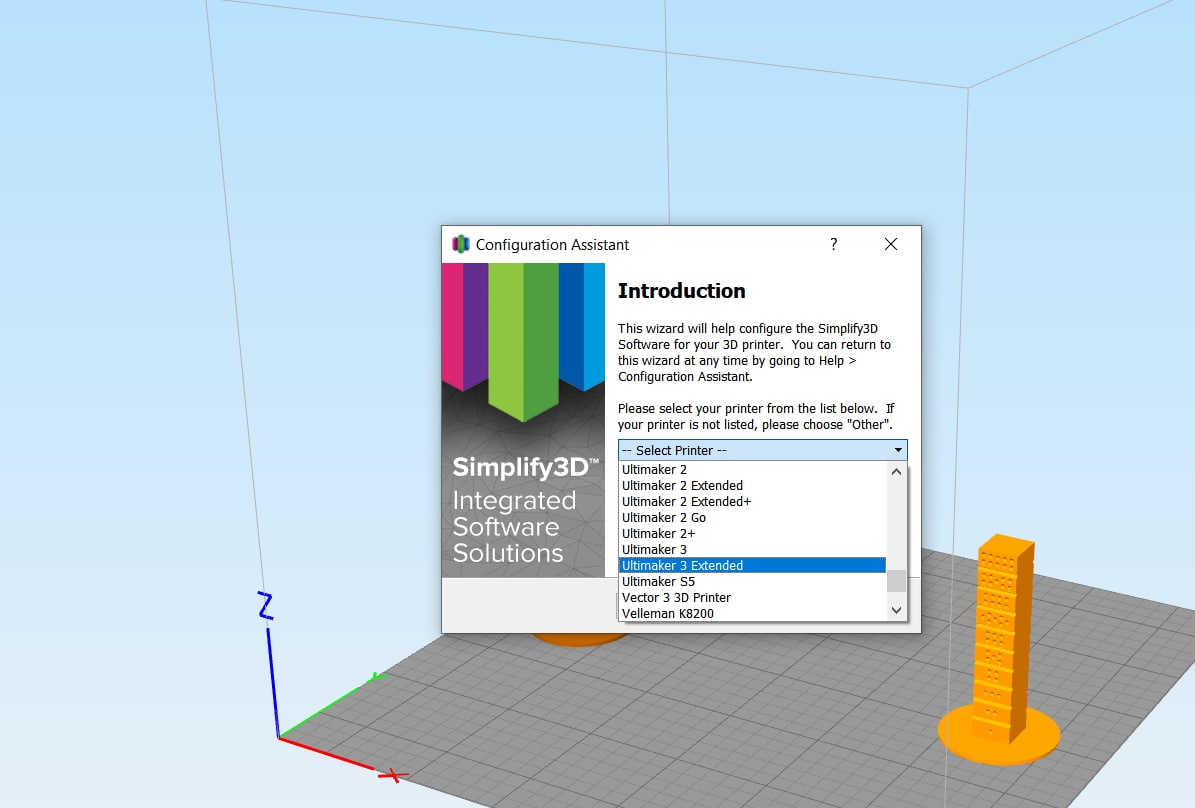Close the Configuration Assistant dialog
This screenshot has width=1195, height=808.
pos(891,244)
